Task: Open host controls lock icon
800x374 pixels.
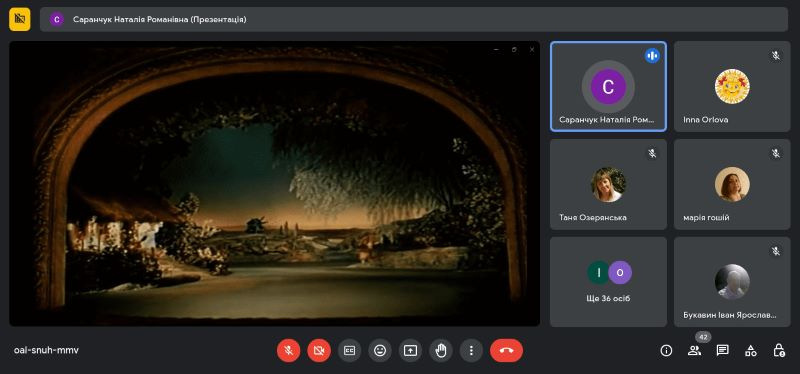Action: (x=779, y=351)
